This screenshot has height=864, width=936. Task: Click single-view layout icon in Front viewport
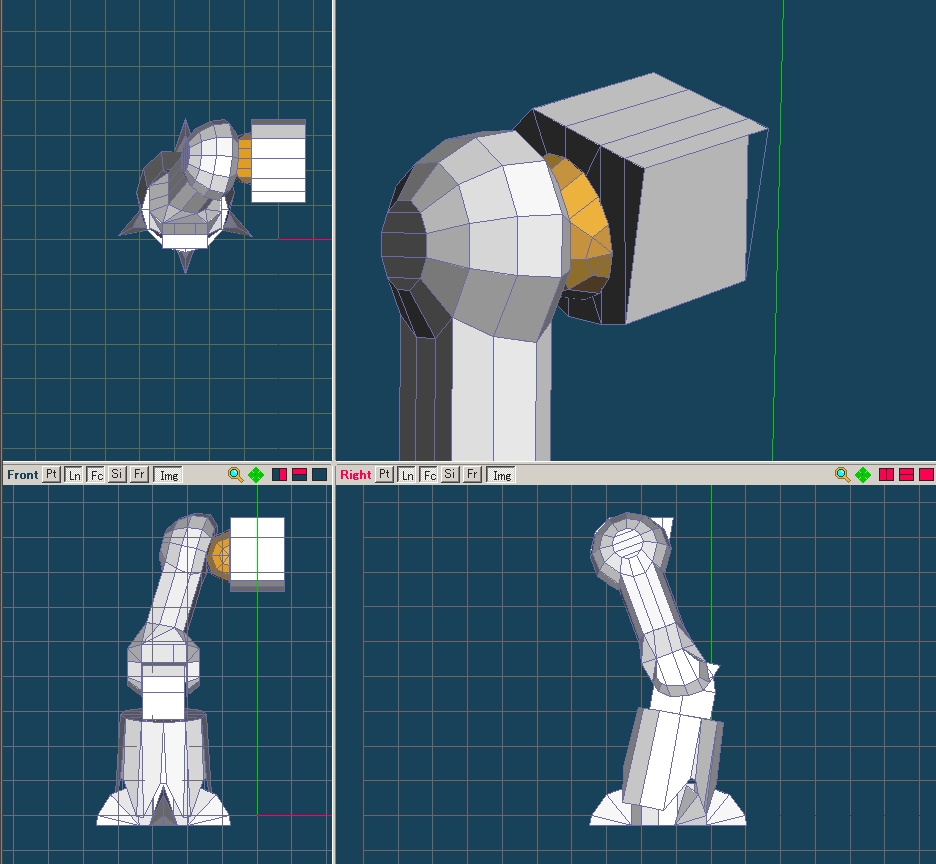point(319,475)
